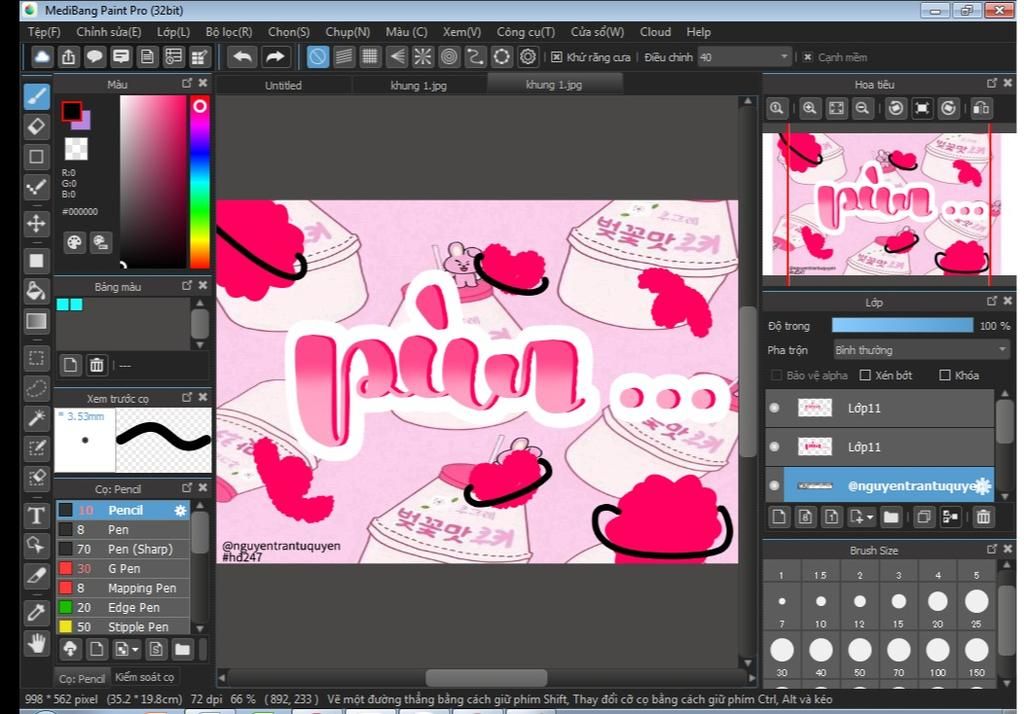1024x714 pixels.
Task: Open the Bộ lọc(R) menu
Action: point(229,32)
